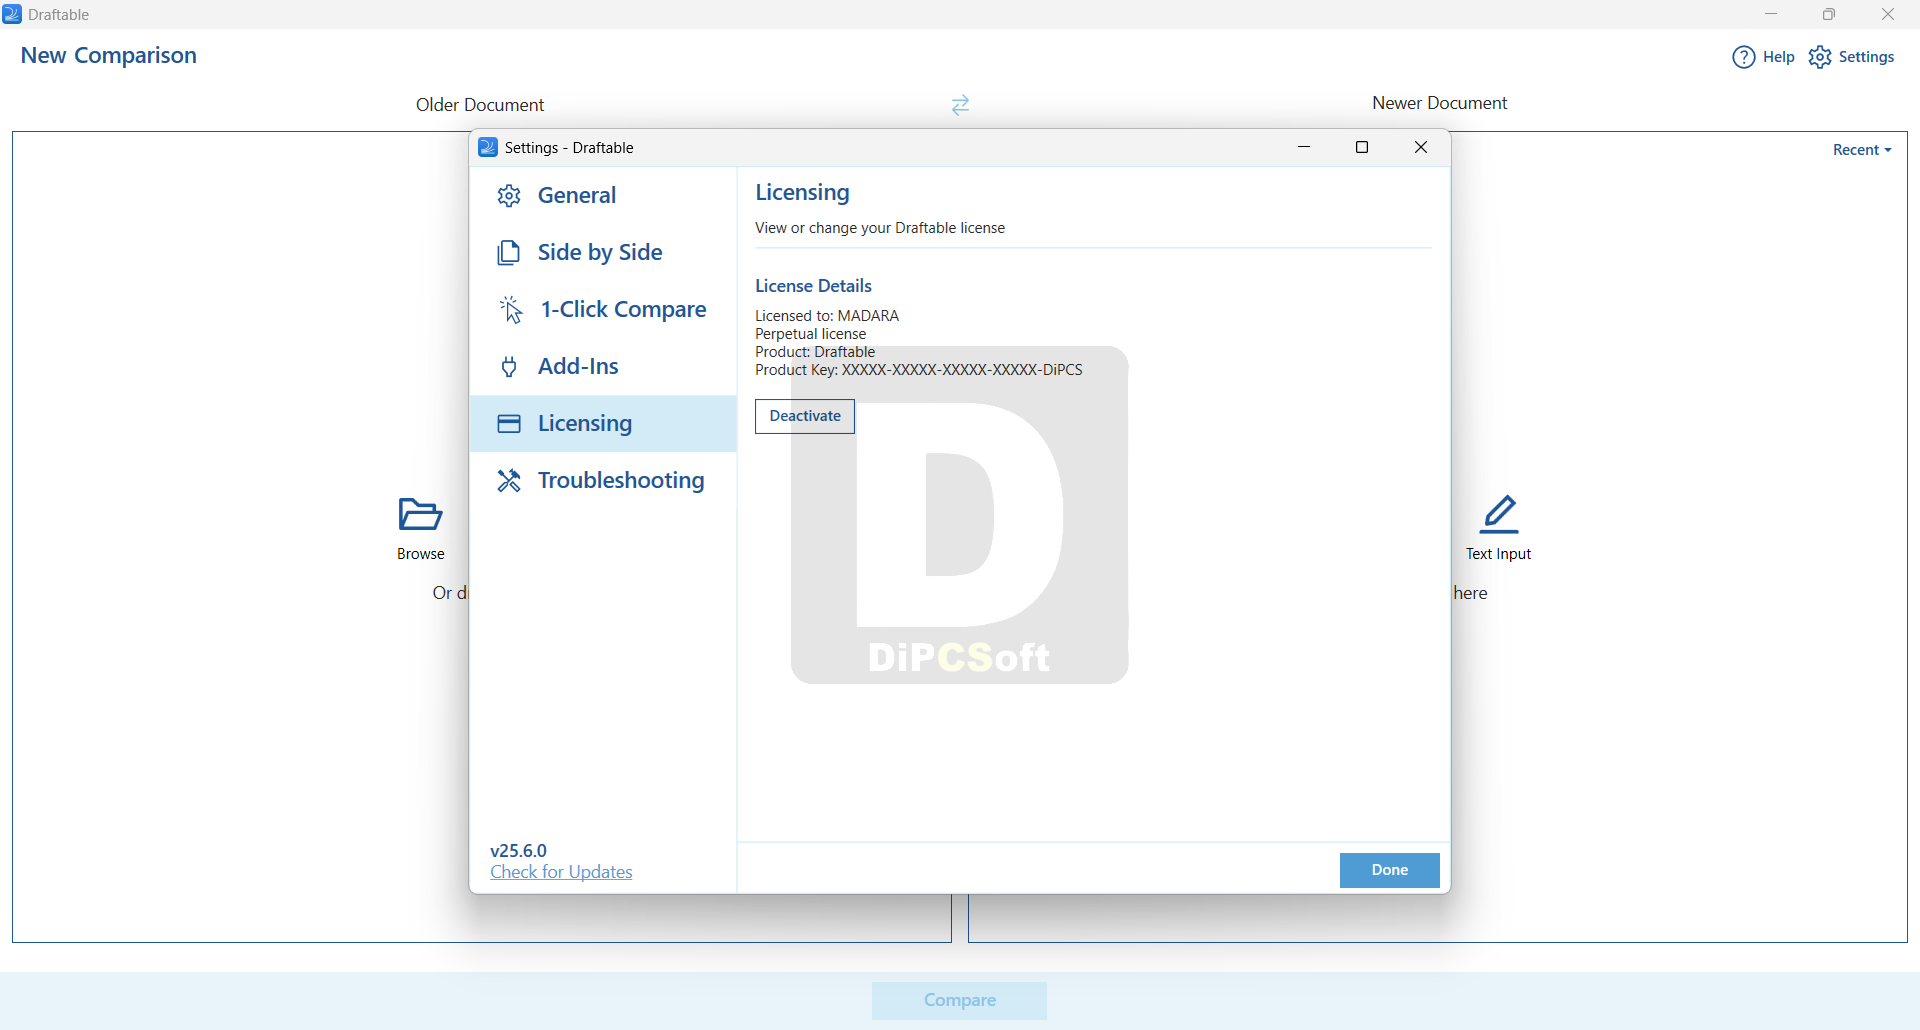Click the Add-Ins plug icon
Image resolution: width=1920 pixels, height=1030 pixels.
[x=509, y=367]
